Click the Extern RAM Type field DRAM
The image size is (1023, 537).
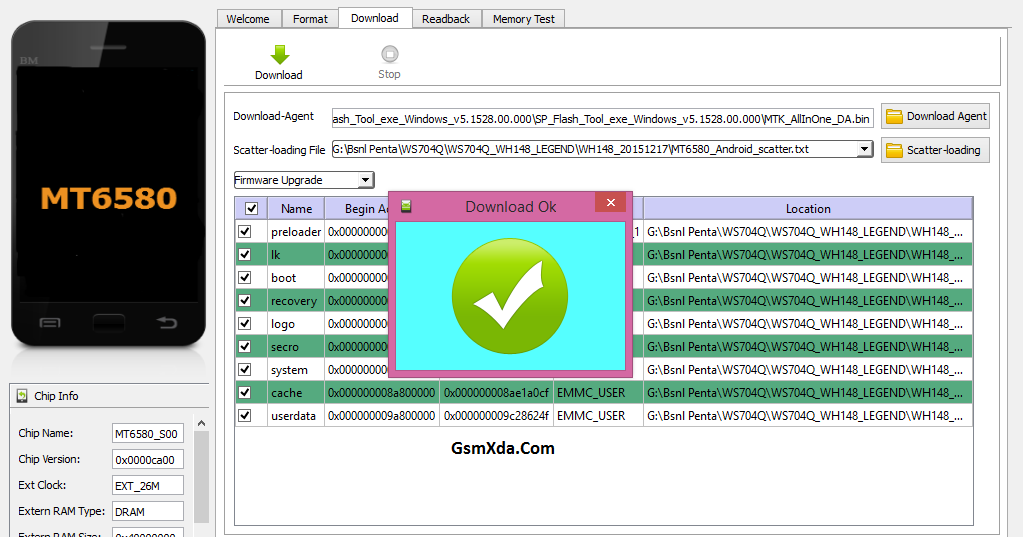tap(147, 512)
